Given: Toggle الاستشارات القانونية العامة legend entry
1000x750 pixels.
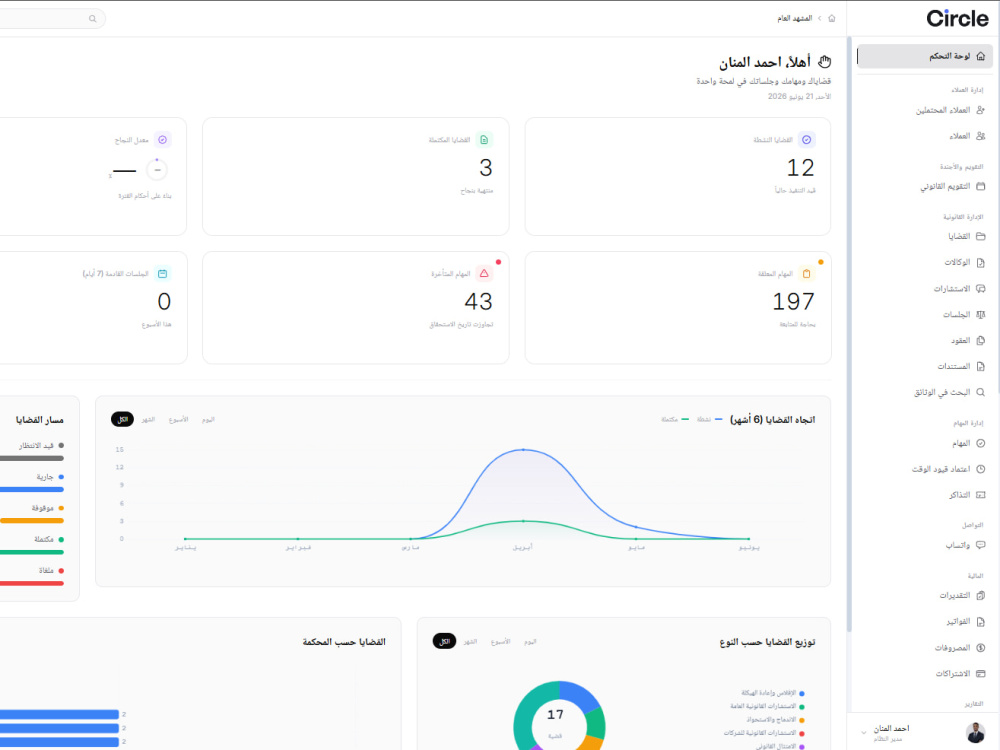Looking at the screenshot, I should [767, 707].
